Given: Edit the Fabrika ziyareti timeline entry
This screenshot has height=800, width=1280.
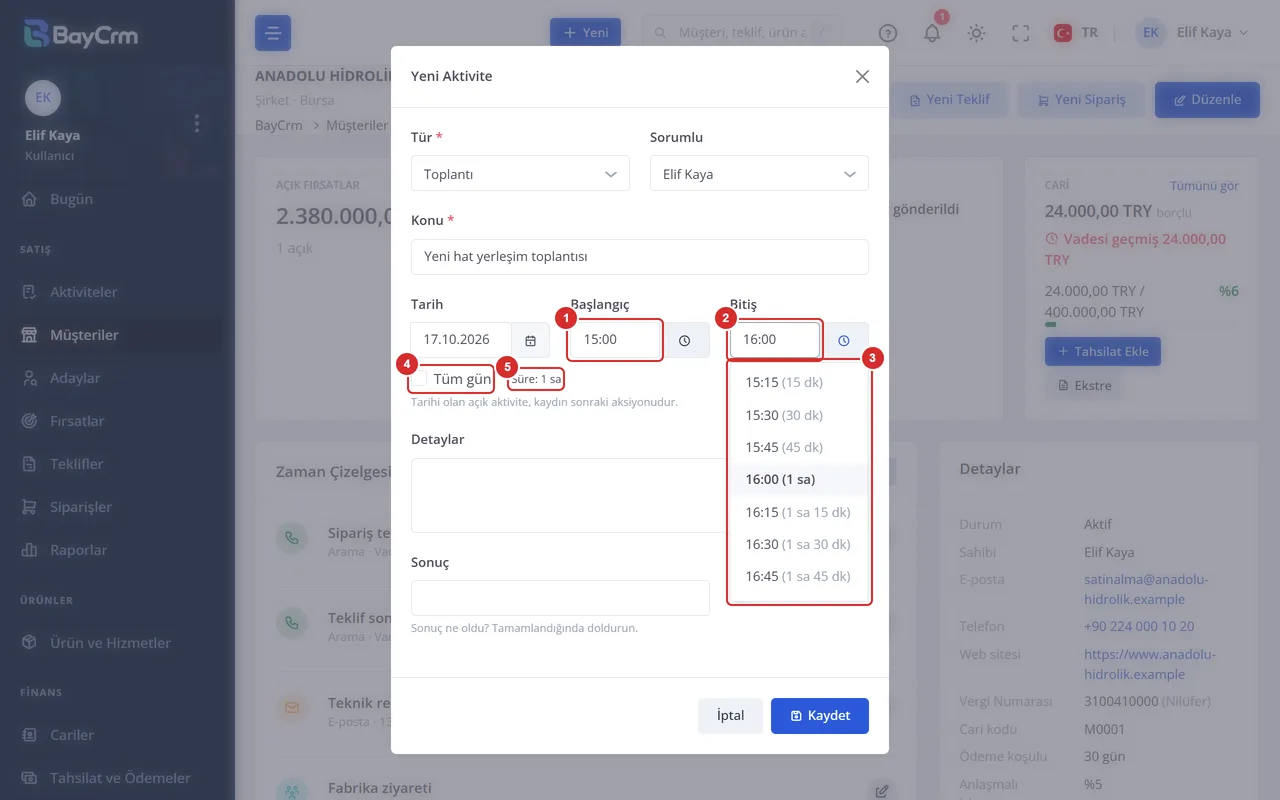Looking at the screenshot, I should point(881,791).
